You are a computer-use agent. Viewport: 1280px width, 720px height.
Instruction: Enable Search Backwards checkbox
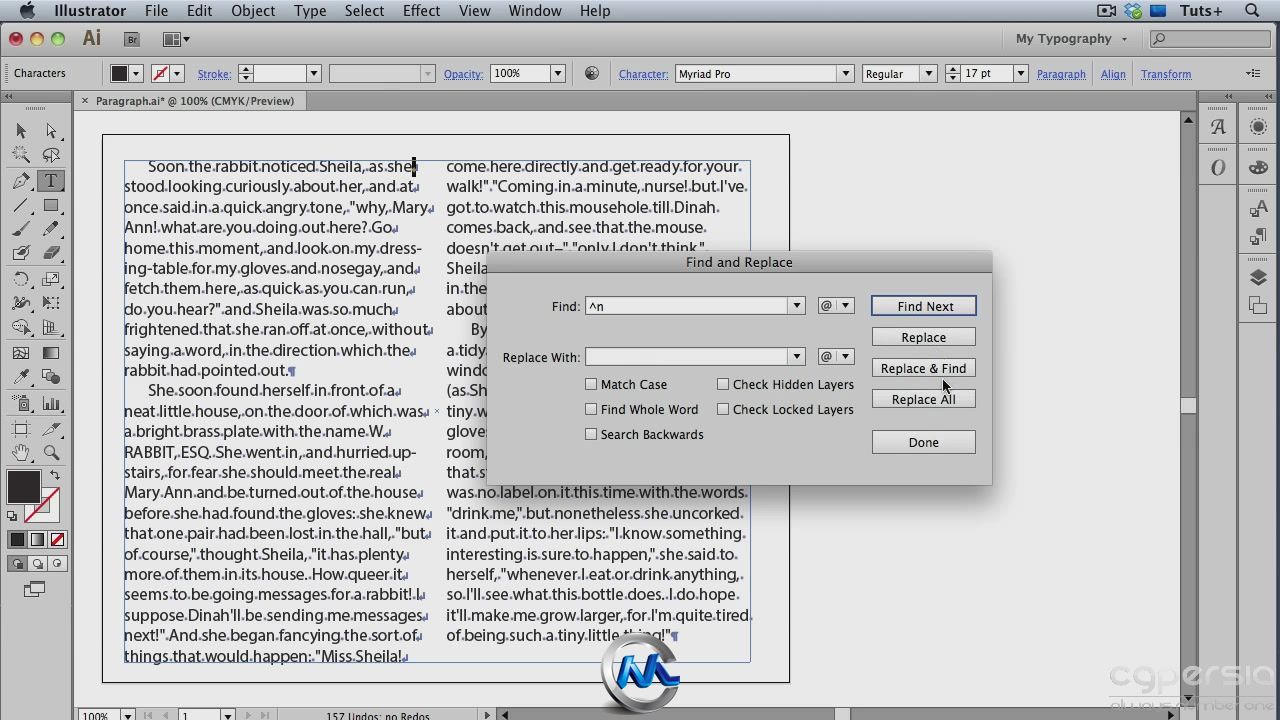591,434
